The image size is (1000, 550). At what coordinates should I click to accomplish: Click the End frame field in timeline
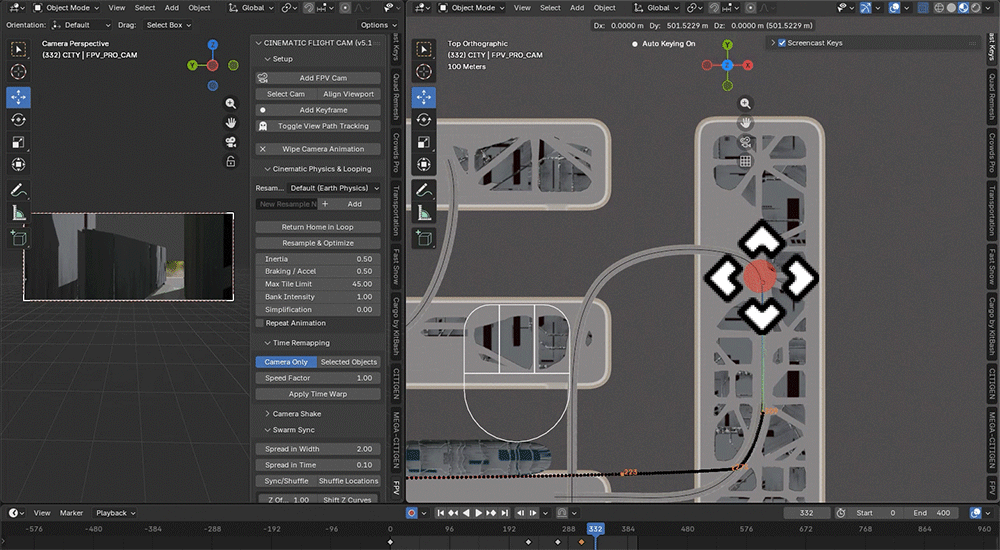(932, 513)
